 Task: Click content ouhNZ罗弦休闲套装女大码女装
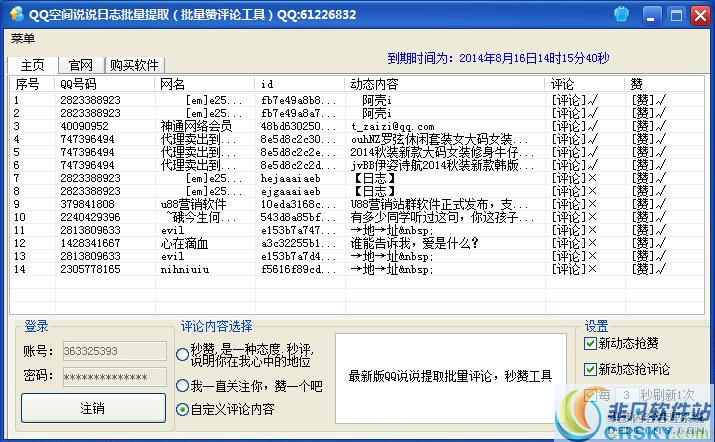tap(440, 139)
